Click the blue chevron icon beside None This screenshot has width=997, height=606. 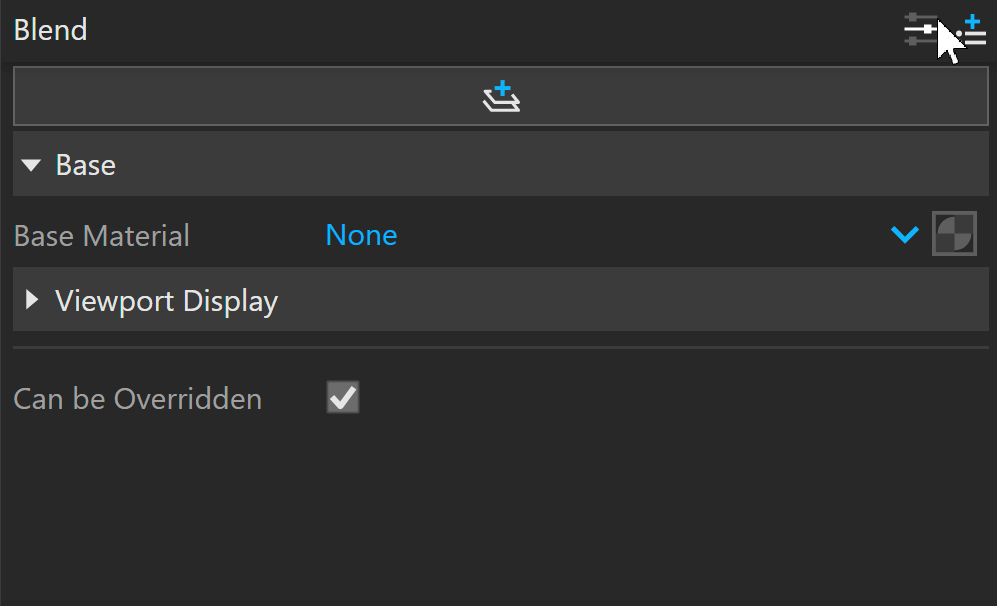pyautogui.click(x=904, y=235)
